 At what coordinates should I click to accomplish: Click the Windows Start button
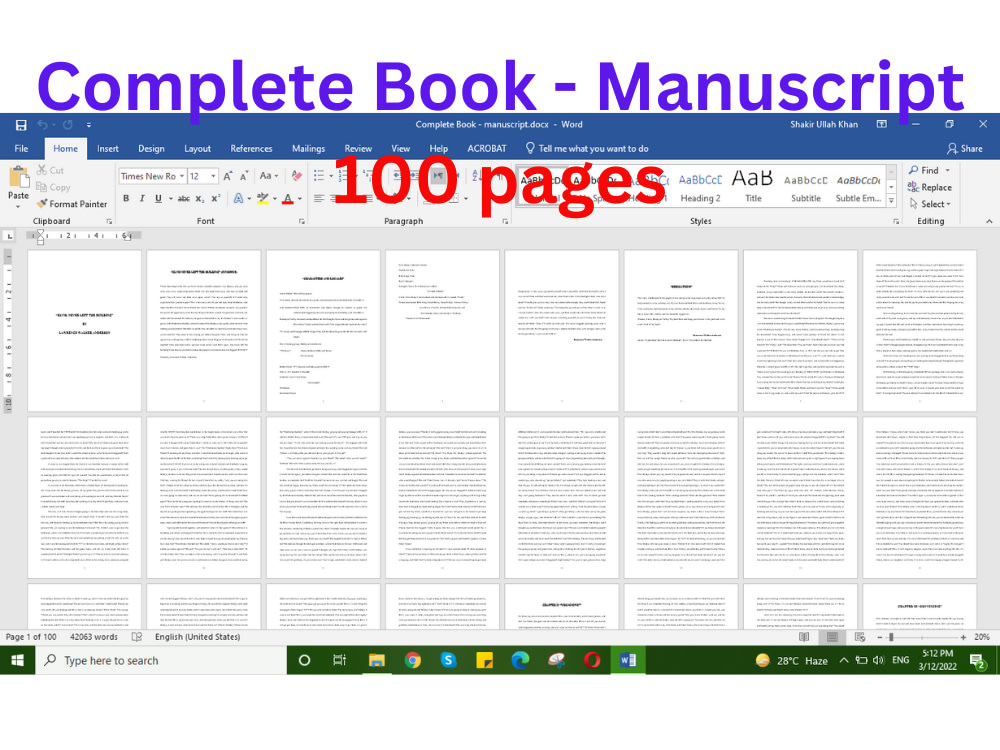17,661
